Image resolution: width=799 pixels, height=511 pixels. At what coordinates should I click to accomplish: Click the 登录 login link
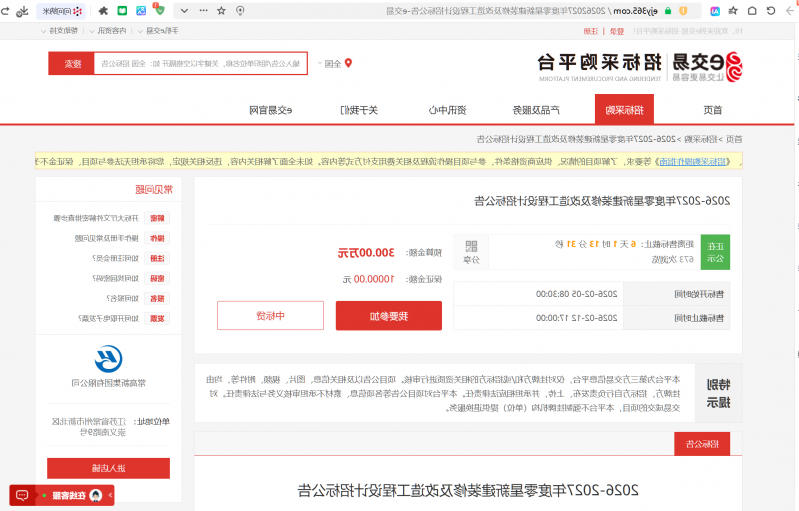pyautogui.click(x=617, y=32)
